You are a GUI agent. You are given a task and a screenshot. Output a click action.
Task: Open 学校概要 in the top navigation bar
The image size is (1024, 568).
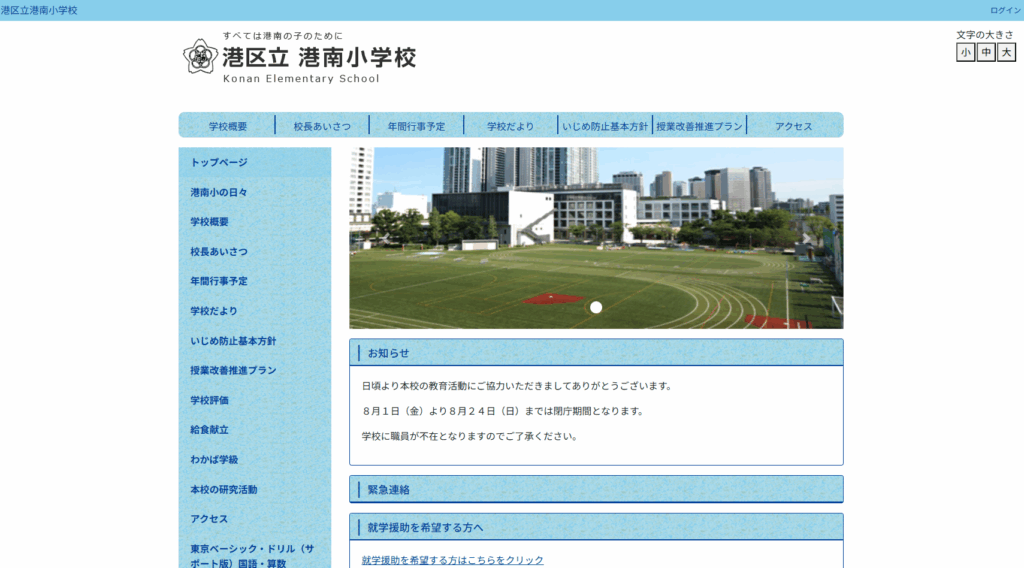tap(228, 127)
